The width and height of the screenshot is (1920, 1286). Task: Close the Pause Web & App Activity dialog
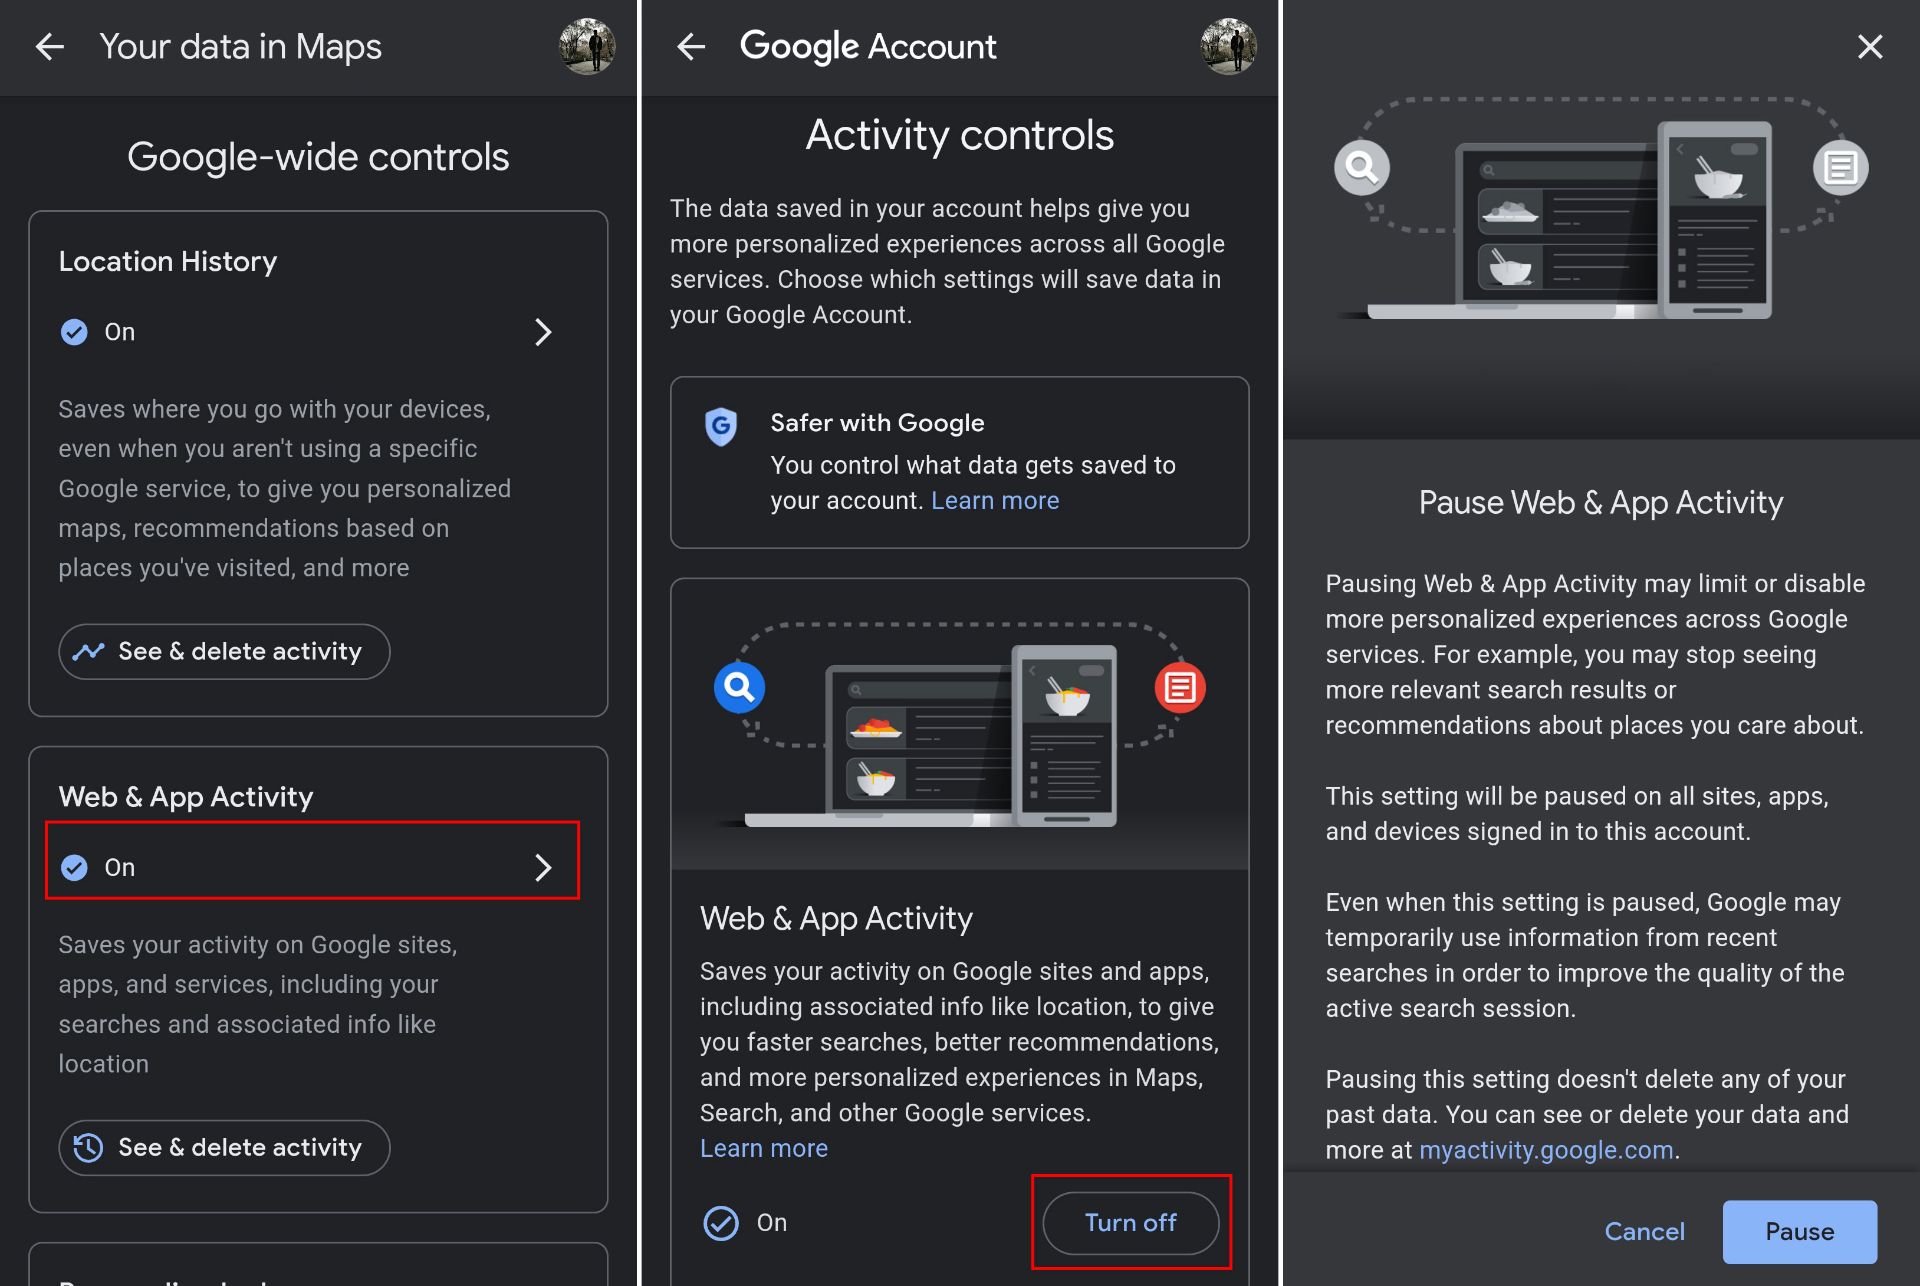click(1869, 46)
